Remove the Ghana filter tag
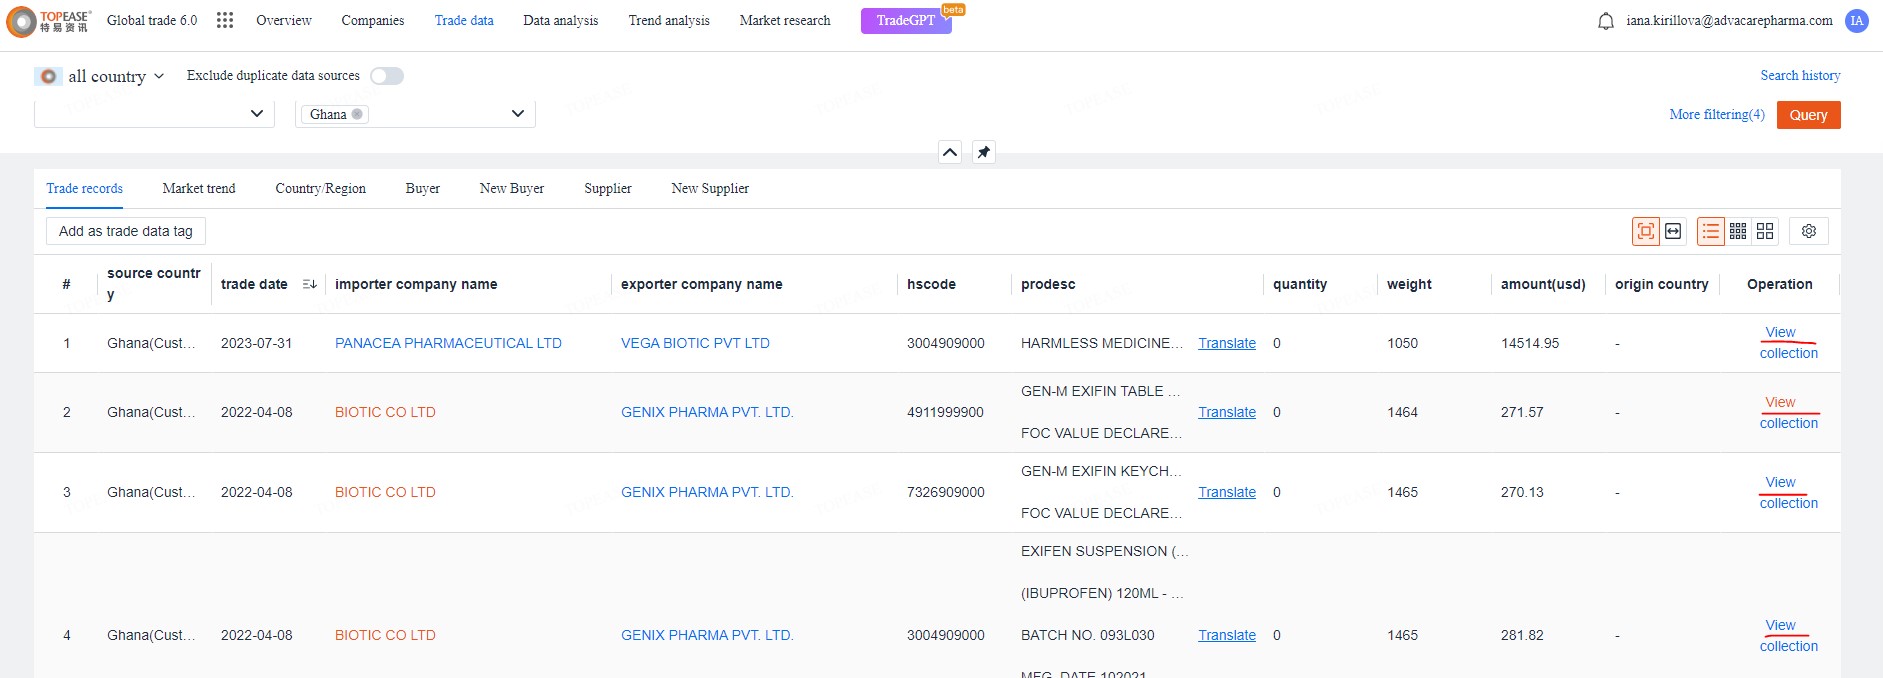 tap(357, 114)
